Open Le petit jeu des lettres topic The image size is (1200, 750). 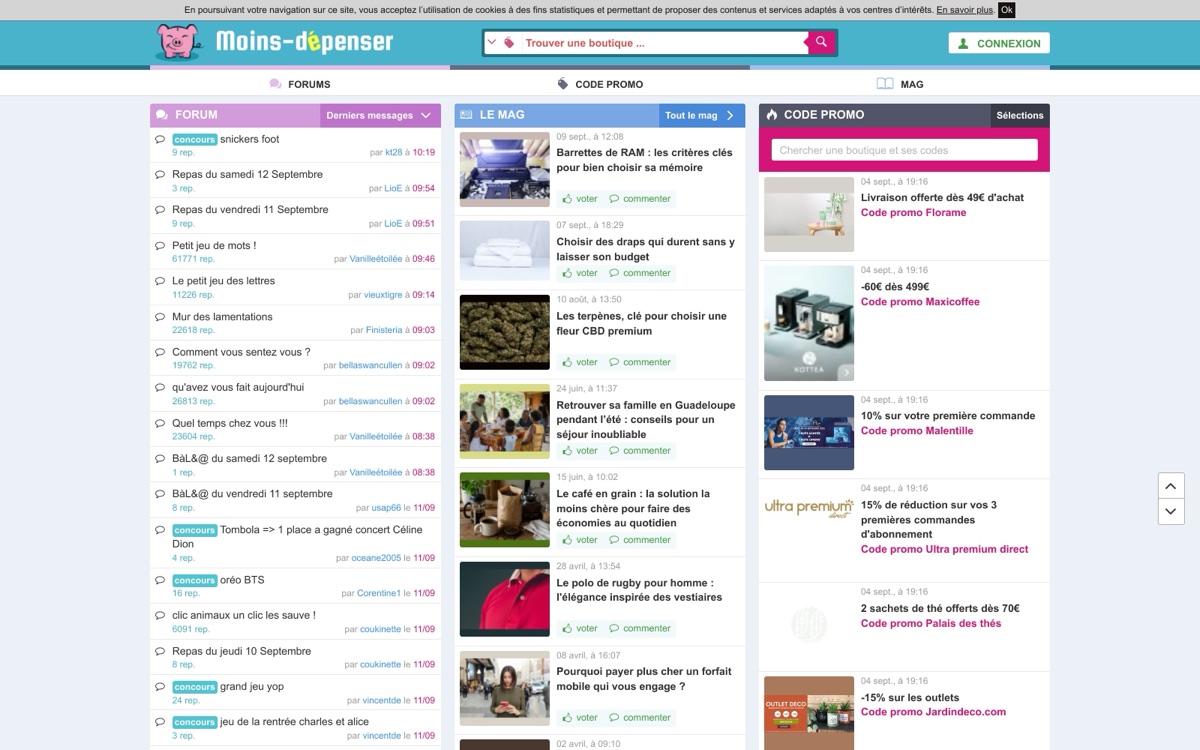tap(223, 281)
